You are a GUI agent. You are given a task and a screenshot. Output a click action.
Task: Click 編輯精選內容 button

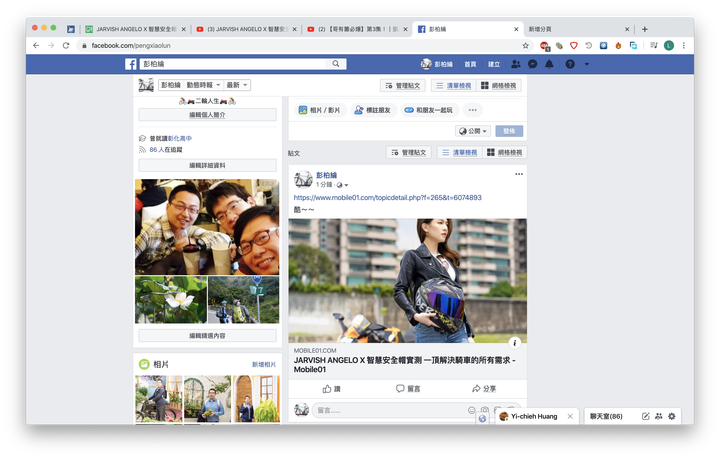click(208, 336)
